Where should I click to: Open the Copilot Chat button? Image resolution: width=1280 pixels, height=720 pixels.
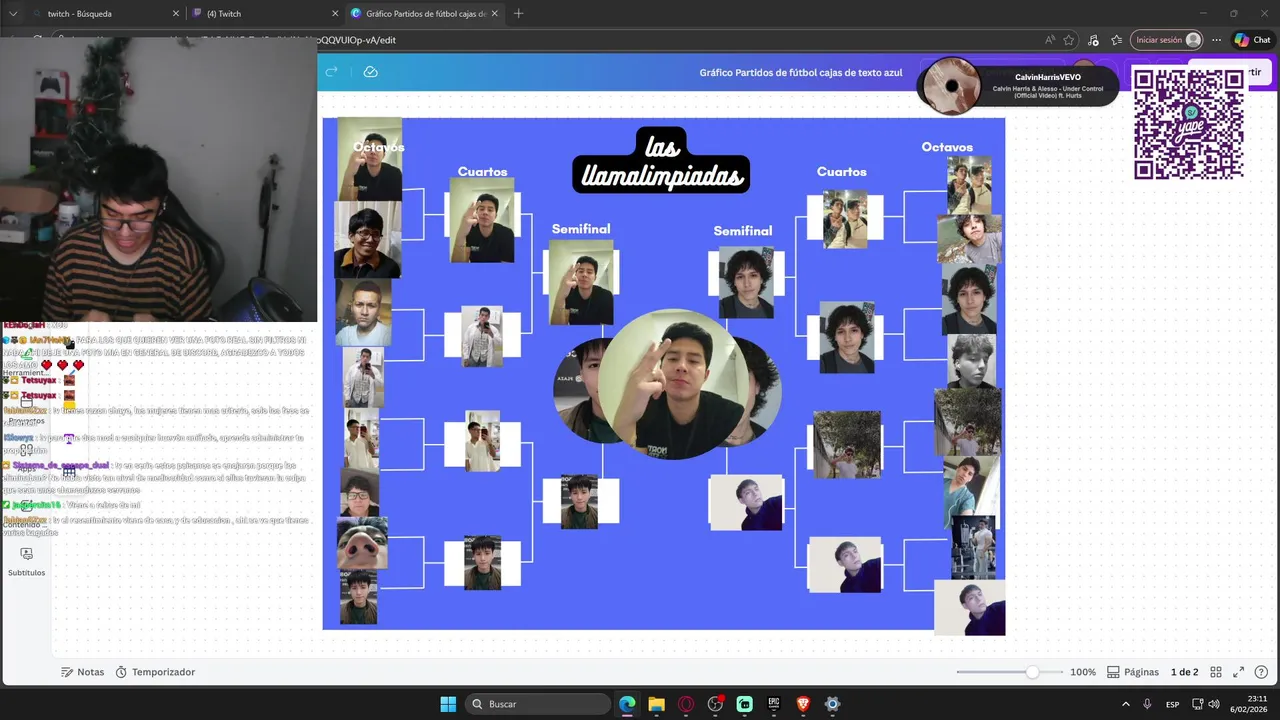click(x=1252, y=40)
